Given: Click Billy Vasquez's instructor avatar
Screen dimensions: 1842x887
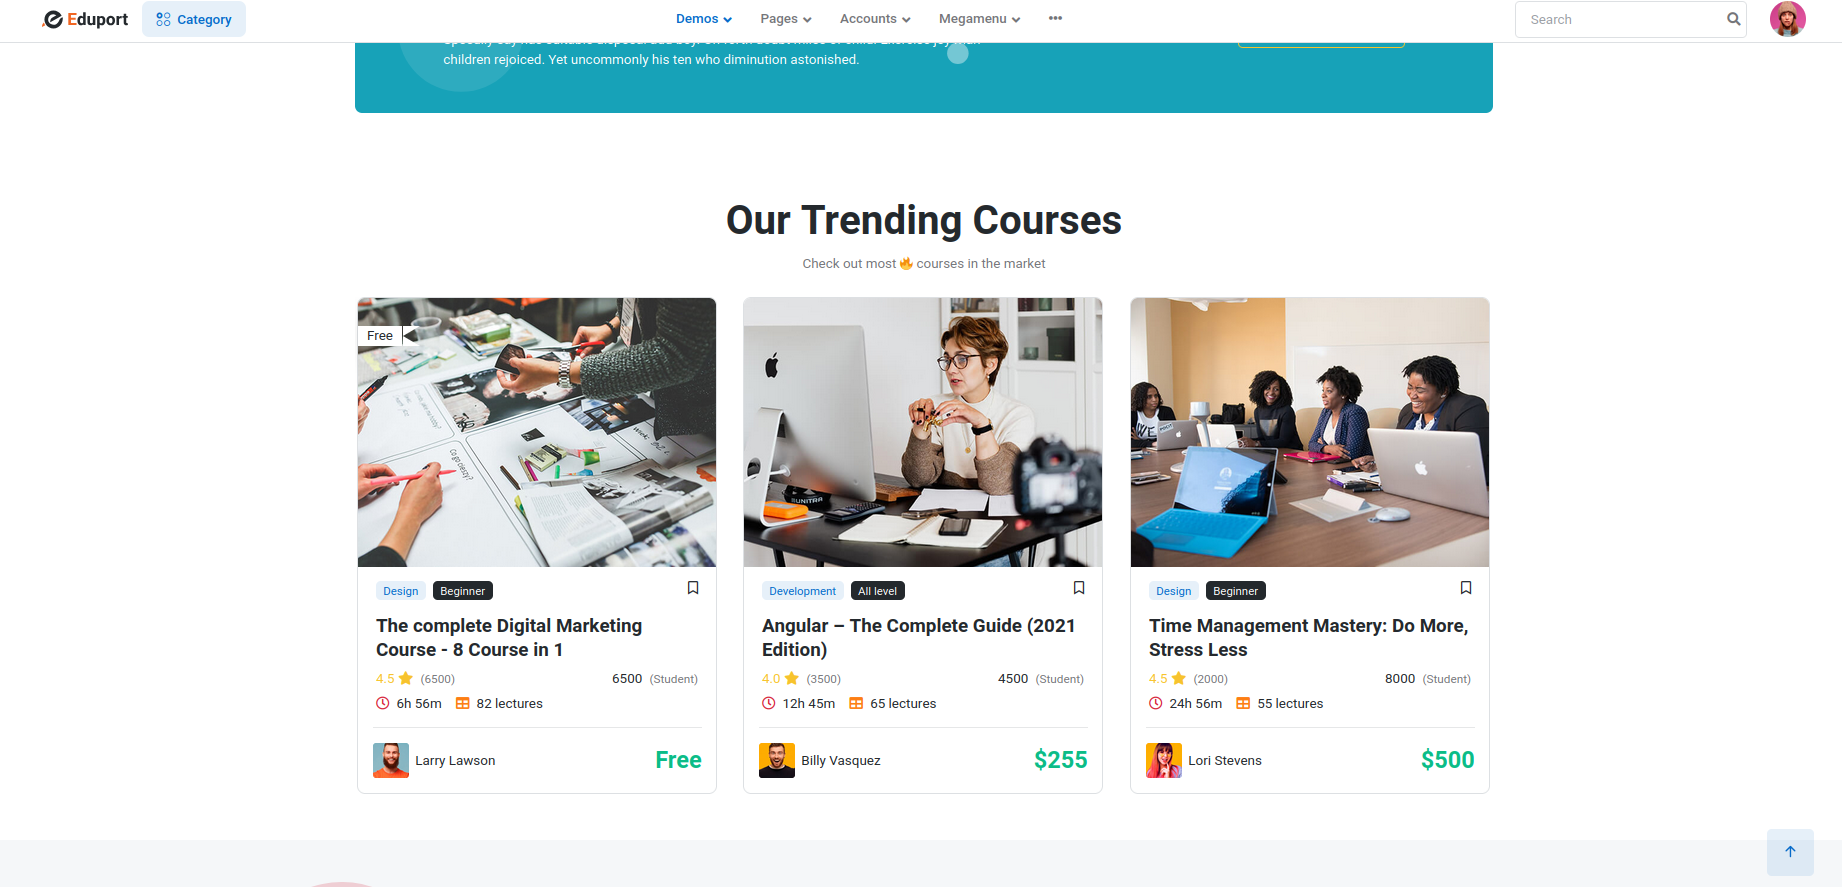Looking at the screenshot, I should click(777, 760).
